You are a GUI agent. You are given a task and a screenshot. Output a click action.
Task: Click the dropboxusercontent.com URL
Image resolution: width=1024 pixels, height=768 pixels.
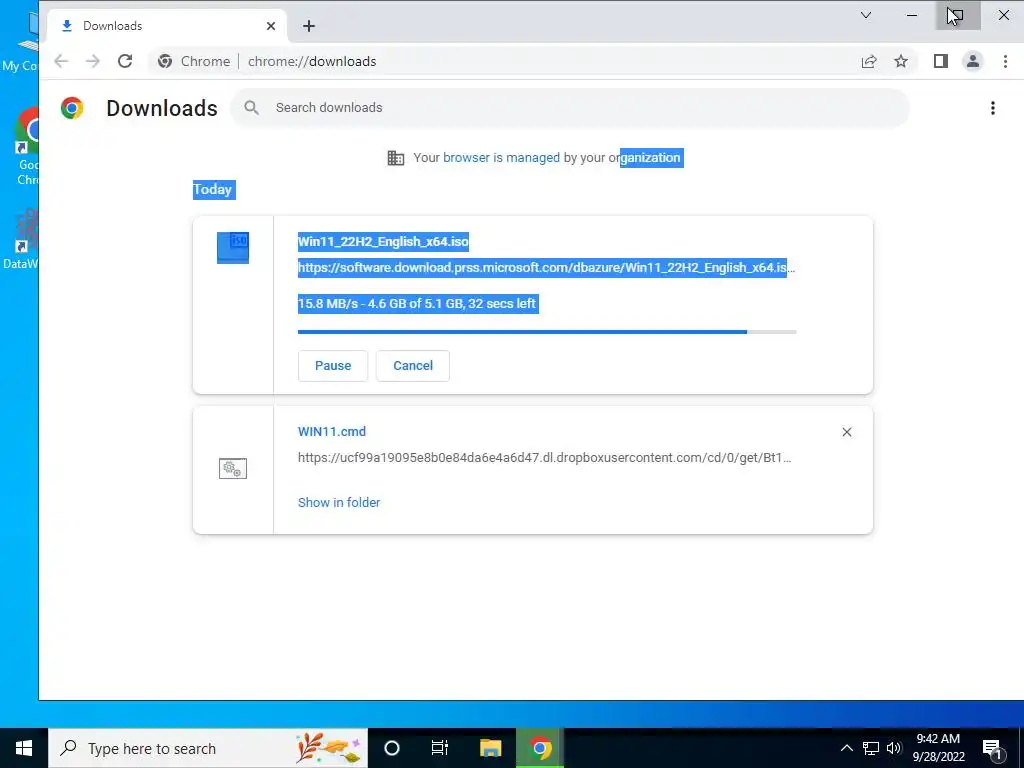[545, 458]
